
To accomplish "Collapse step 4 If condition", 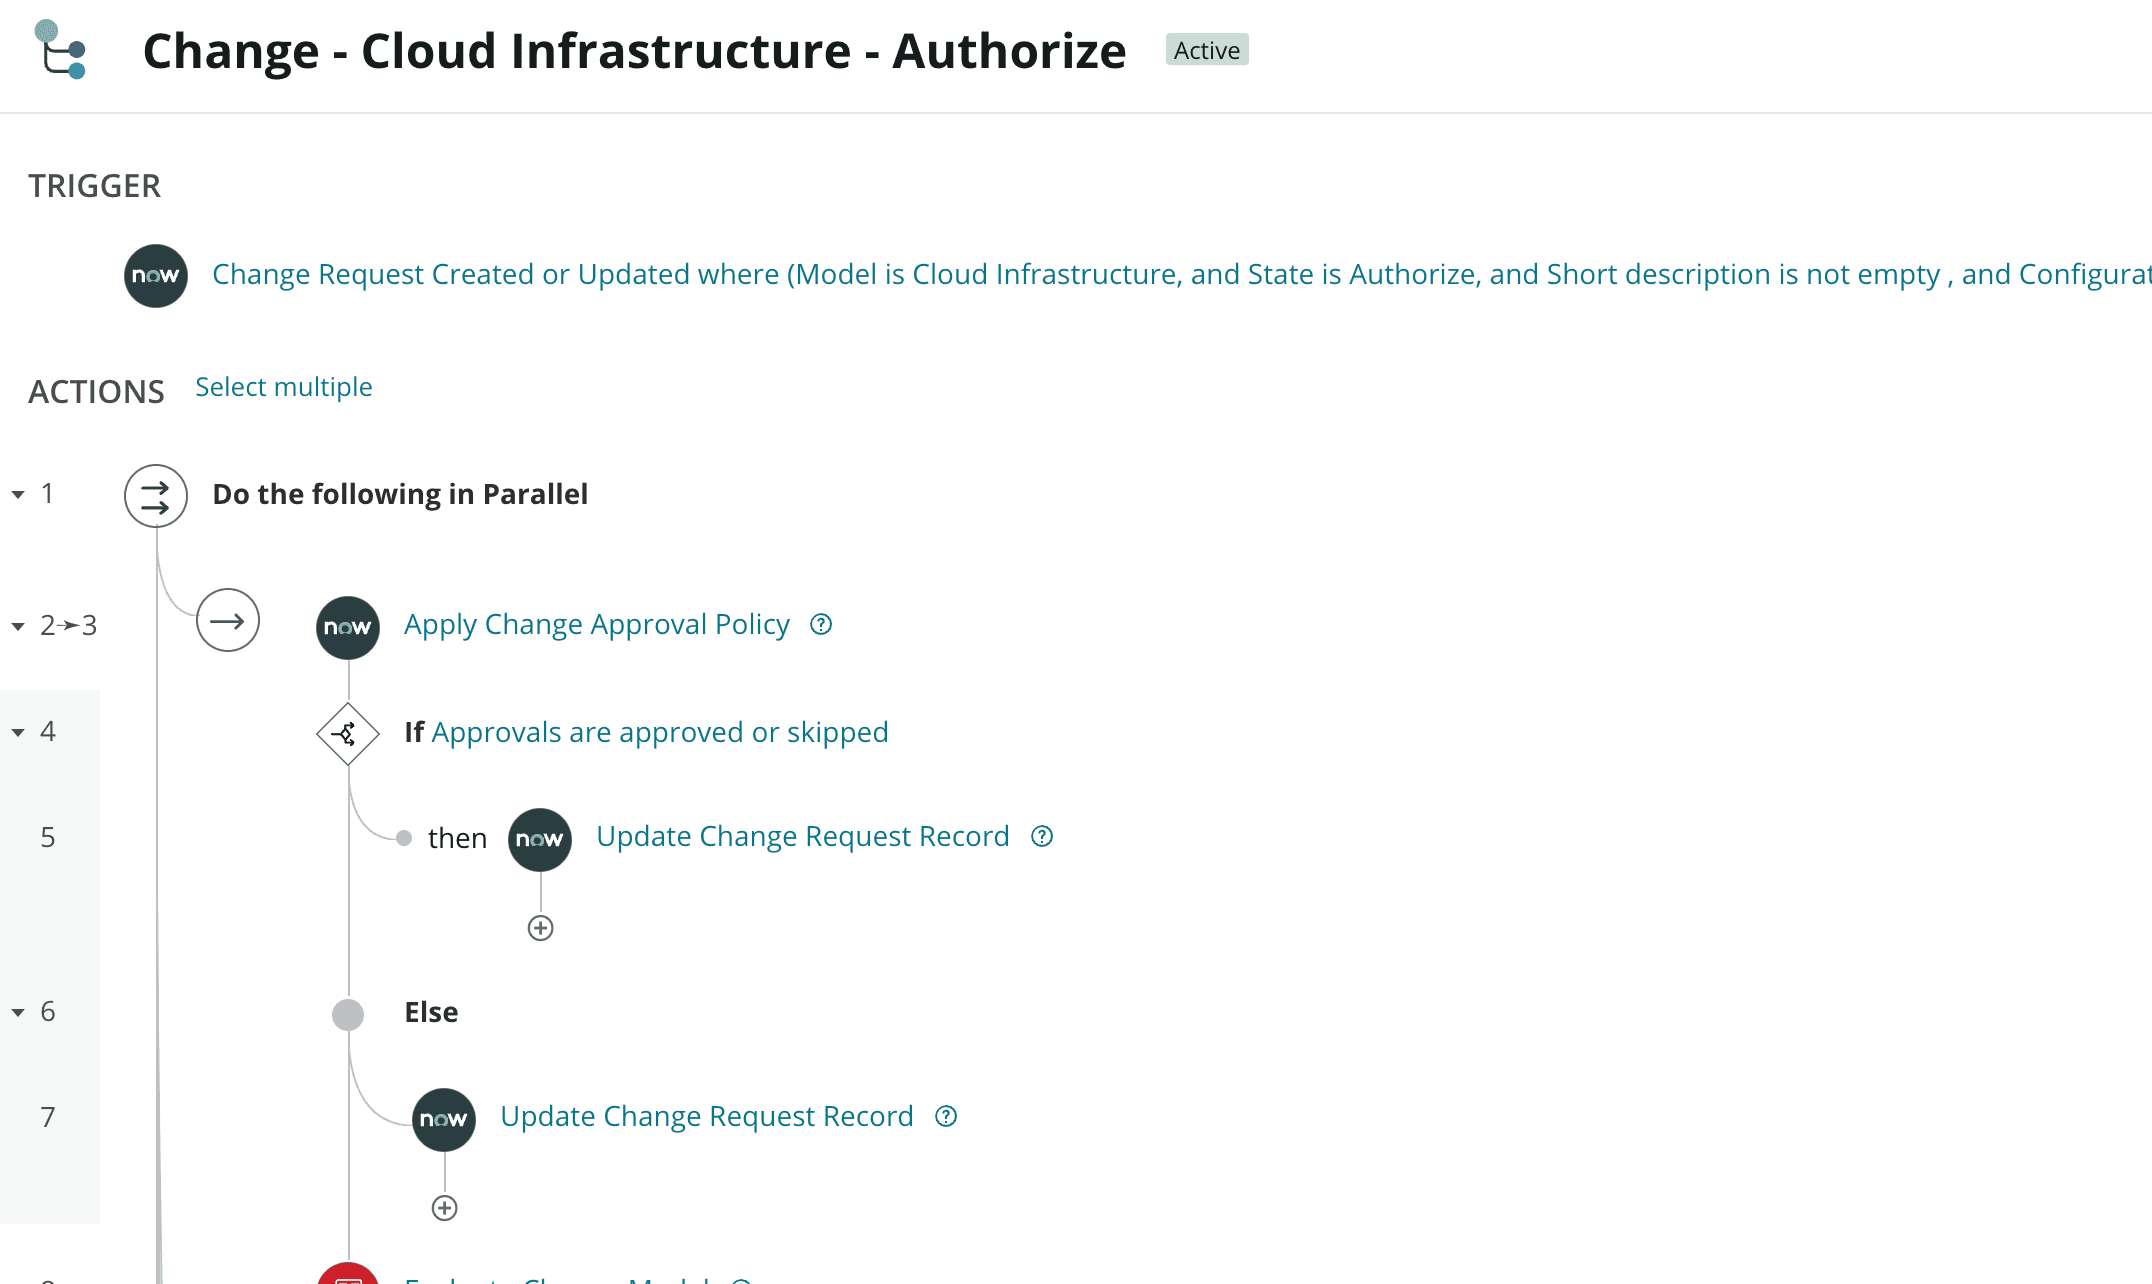I will coord(18,732).
